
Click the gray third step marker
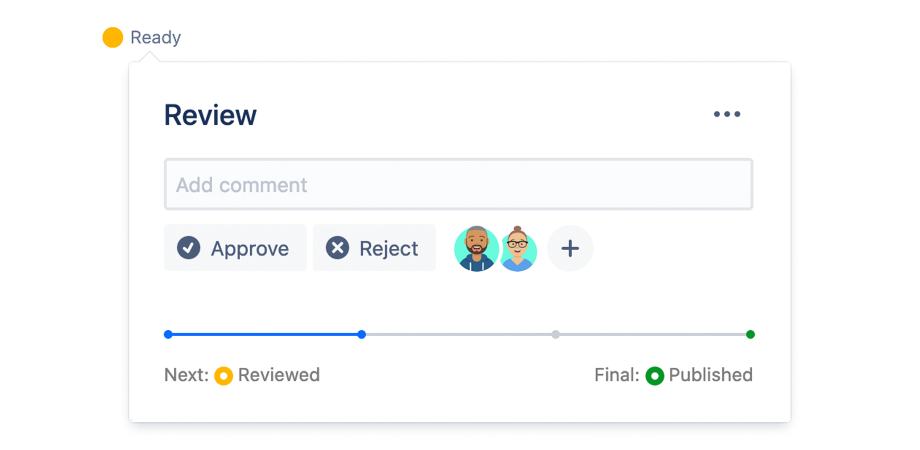pos(556,334)
